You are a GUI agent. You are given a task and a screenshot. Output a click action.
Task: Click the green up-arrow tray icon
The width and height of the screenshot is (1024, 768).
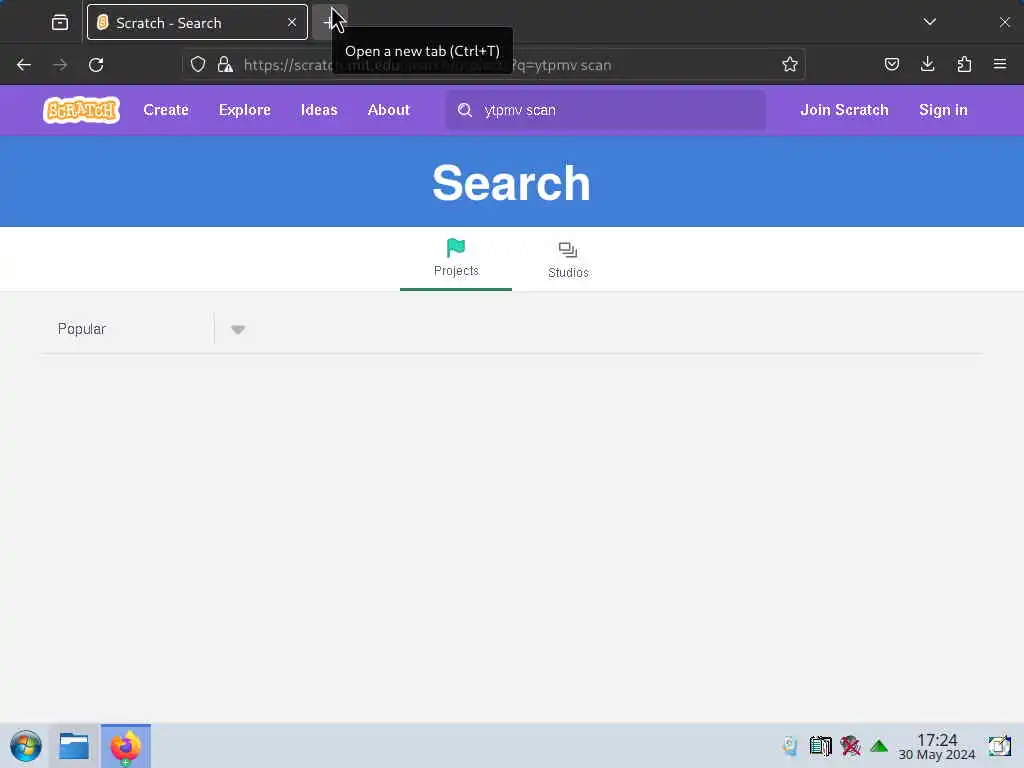[879, 746]
